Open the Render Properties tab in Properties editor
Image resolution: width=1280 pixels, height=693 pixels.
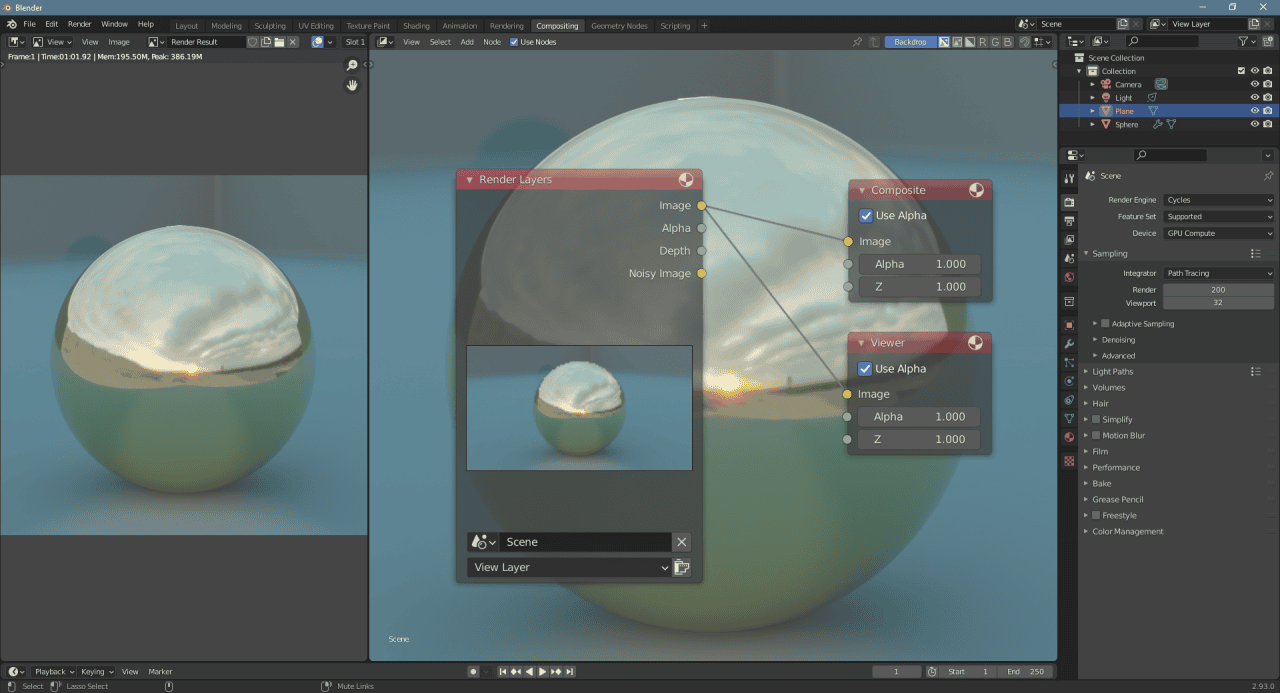click(x=1068, y=199)
